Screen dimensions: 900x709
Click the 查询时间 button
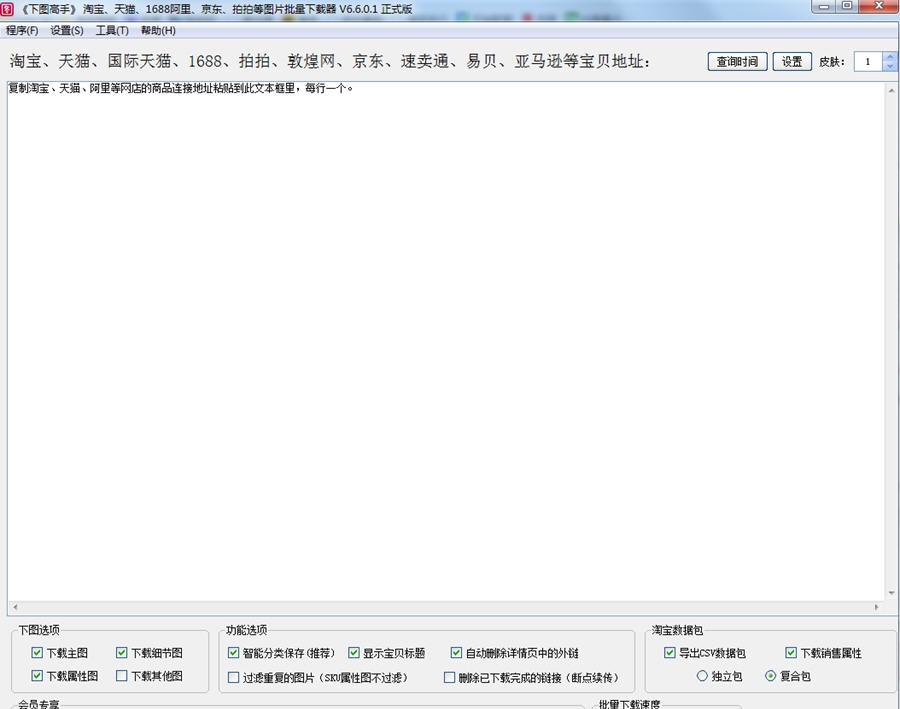pyautogui.click(x=738, y=61)
